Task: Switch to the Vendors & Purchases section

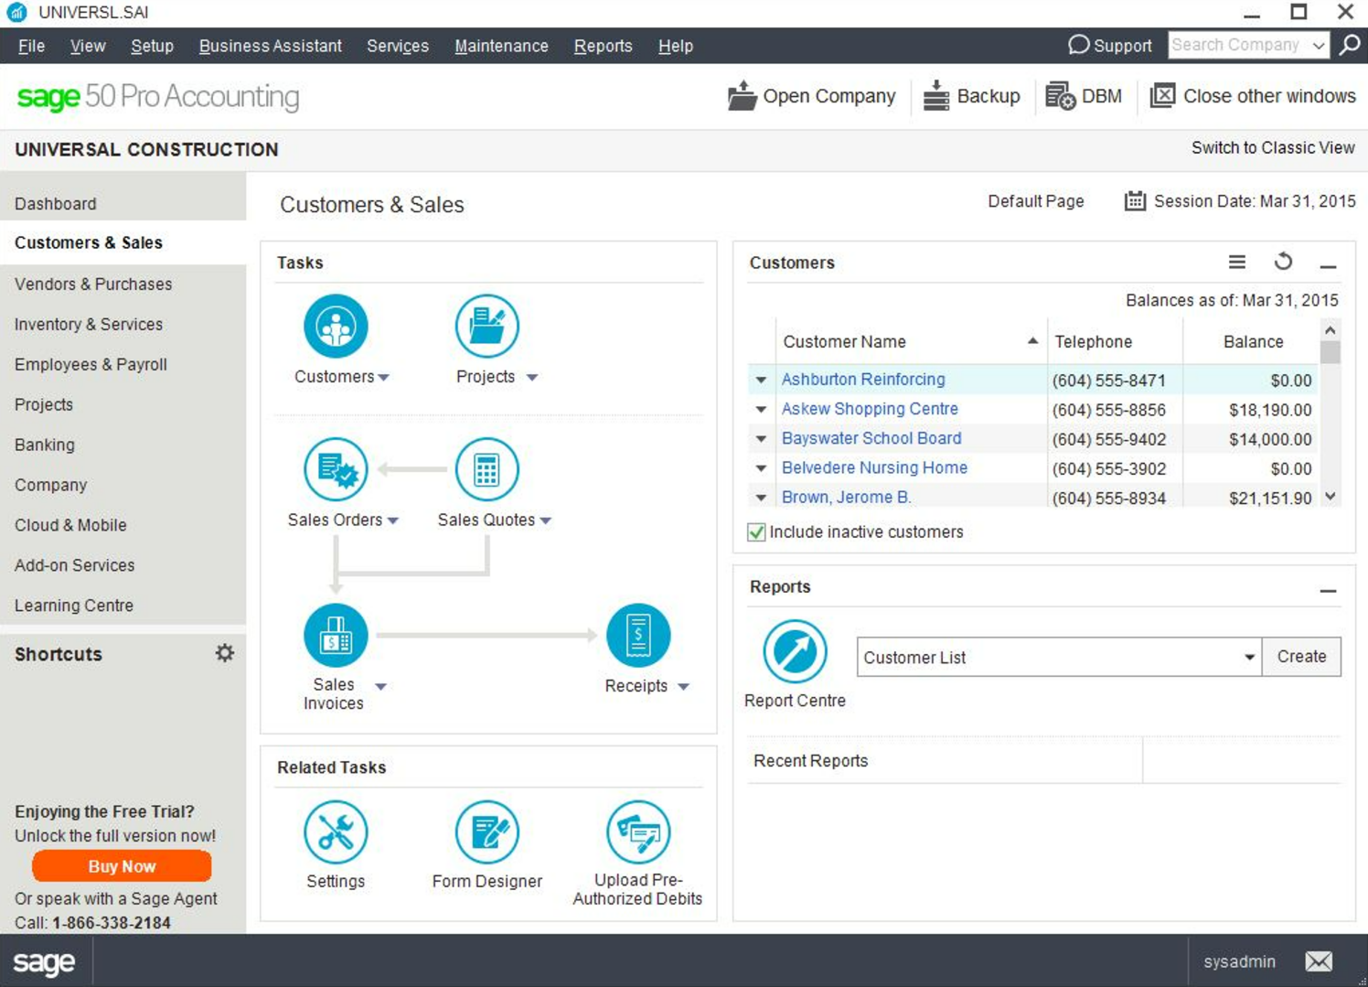Action: (x=93, y=284)
